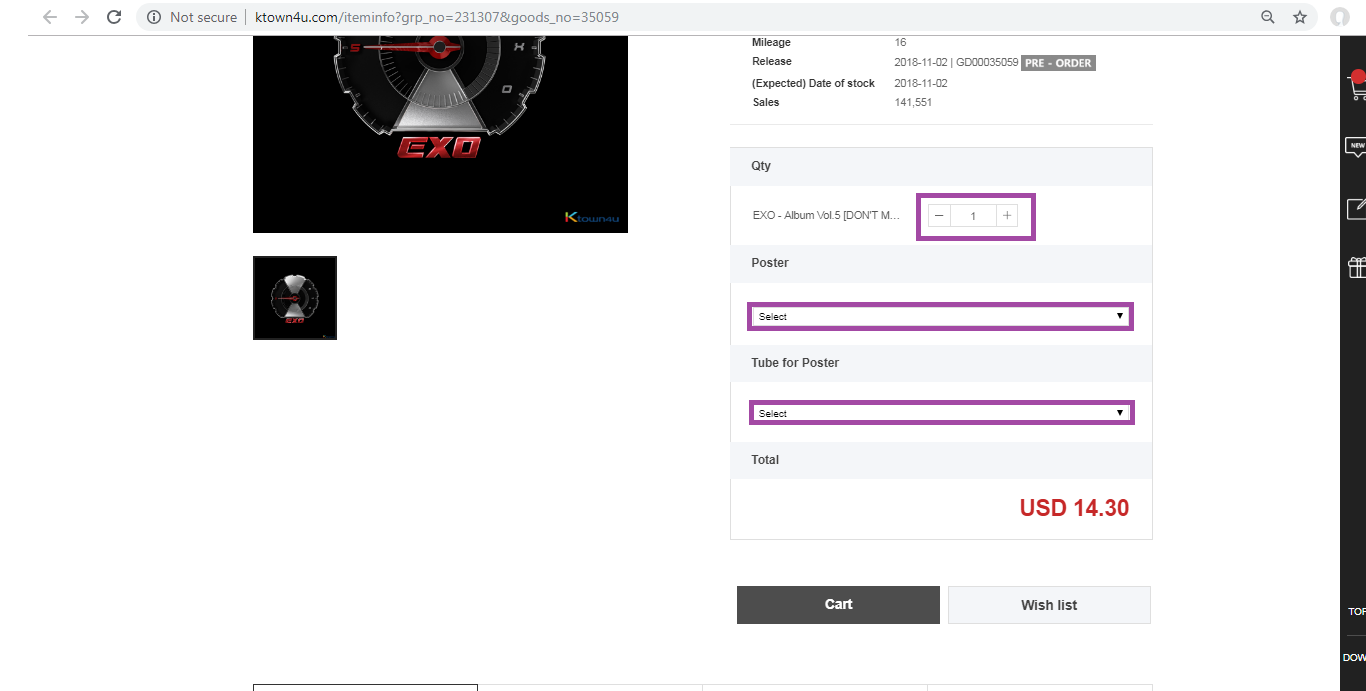
Task: Click the sales figure 141,551
Action: [x=913, y=102]
